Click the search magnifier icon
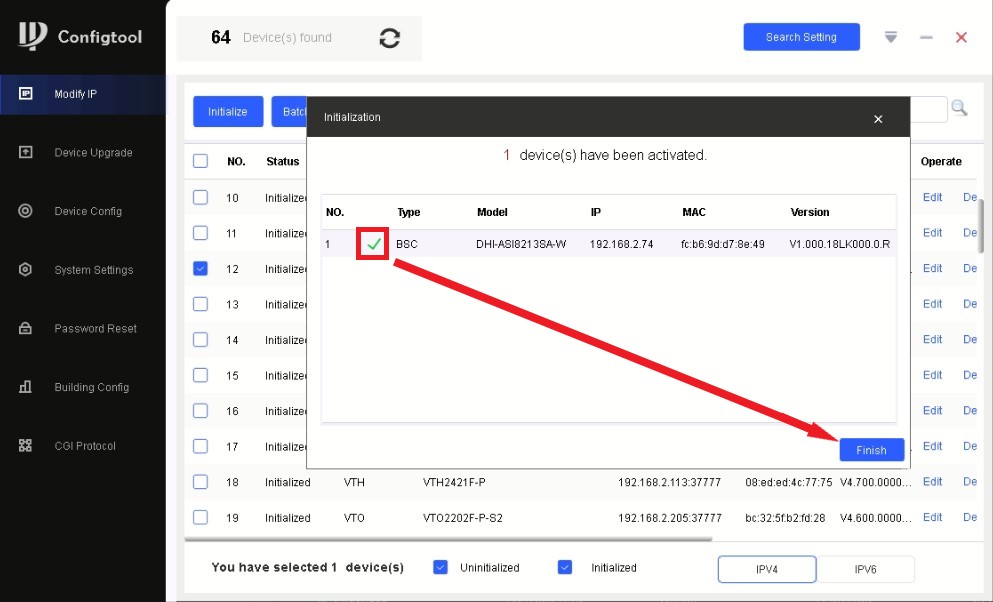 [x=959, y=108]
